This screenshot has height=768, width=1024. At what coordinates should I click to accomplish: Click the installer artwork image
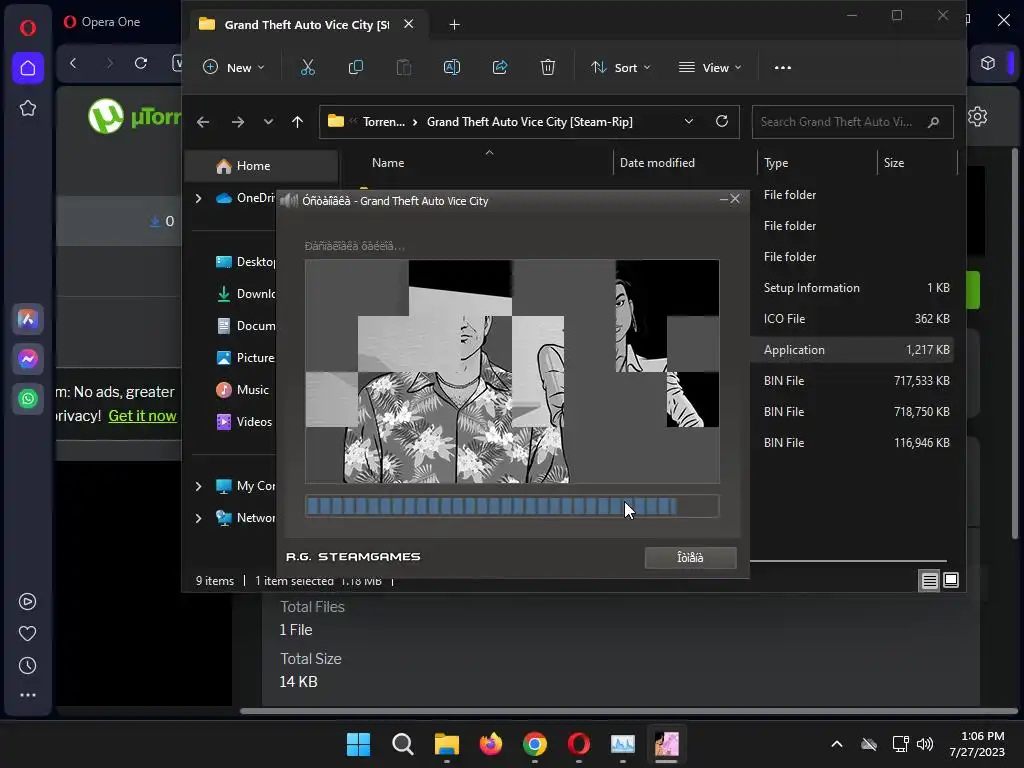click(x=512, y=372)
